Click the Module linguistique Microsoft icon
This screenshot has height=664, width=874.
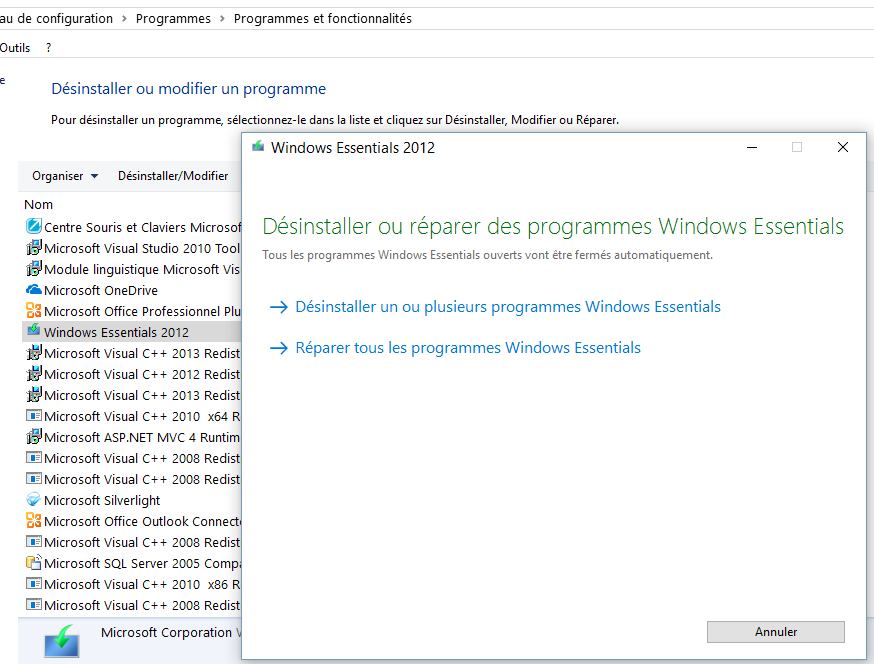point(33,269)
